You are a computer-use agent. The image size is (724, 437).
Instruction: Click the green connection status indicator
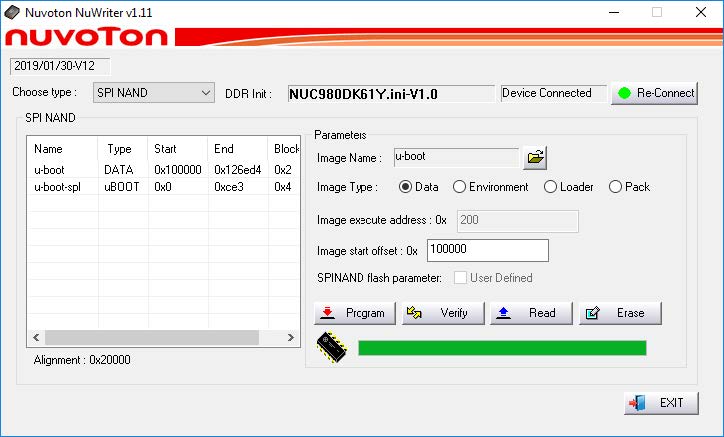(624, 93)
